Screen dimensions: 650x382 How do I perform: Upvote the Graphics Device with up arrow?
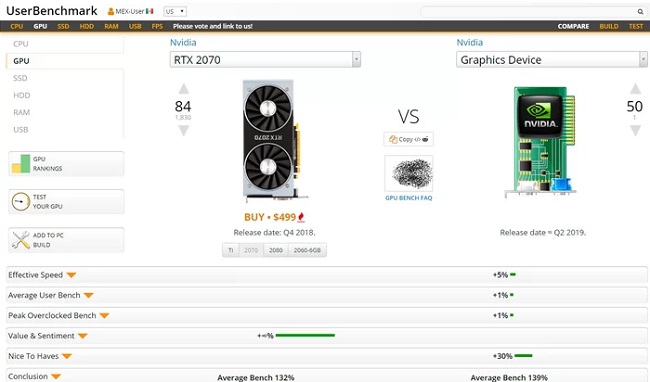click(x=635, y=88)
